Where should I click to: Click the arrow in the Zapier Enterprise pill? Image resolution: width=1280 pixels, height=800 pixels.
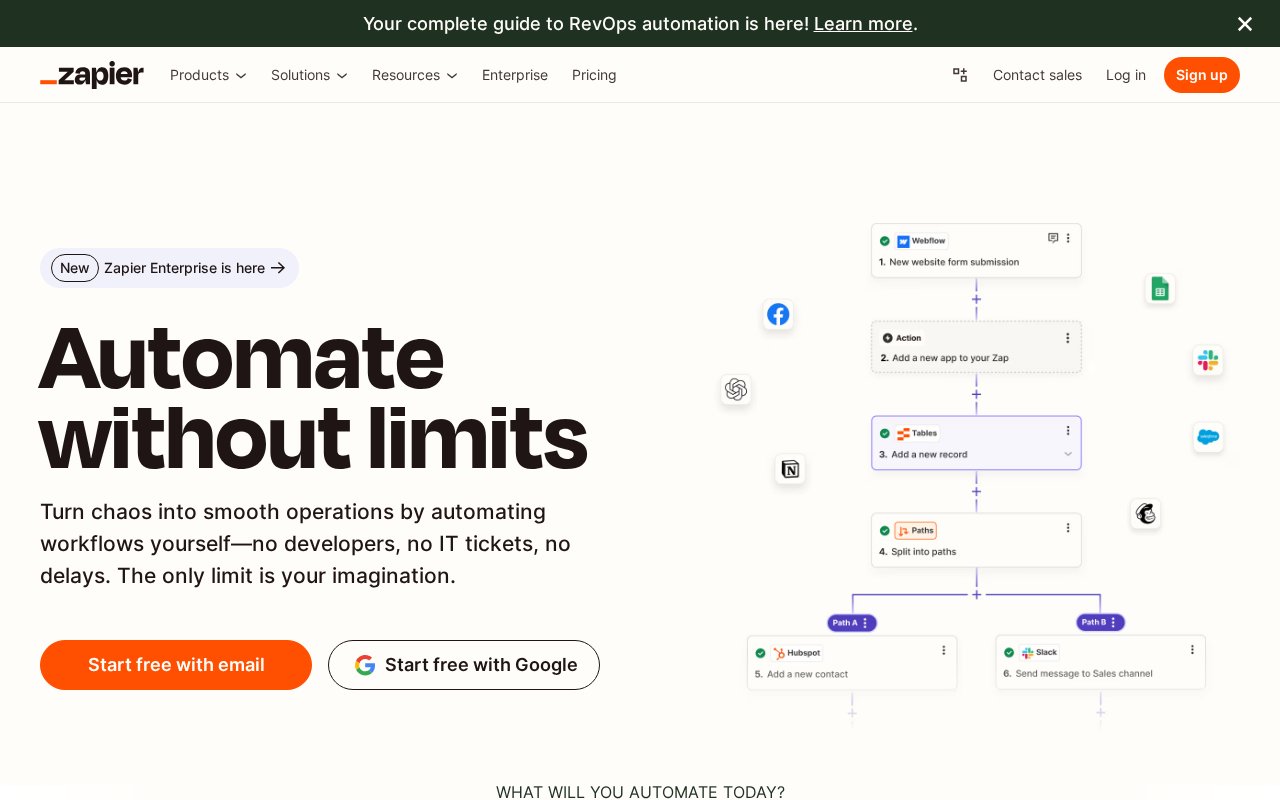point(278,268)
